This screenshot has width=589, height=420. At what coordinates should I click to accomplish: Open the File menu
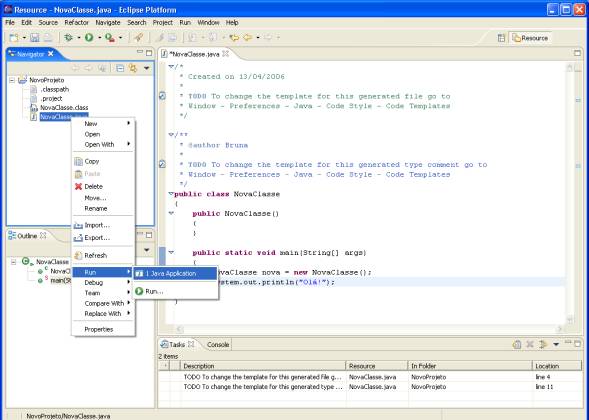tap(10, 23)
